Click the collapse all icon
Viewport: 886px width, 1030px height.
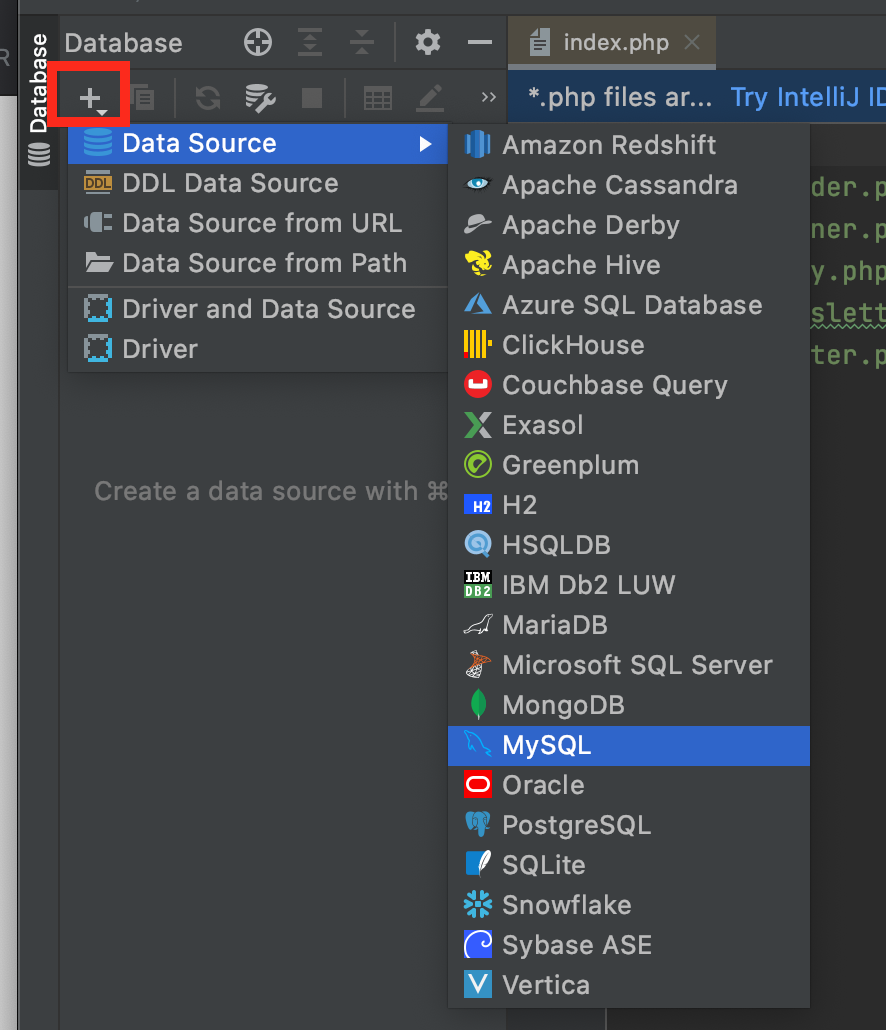362,43
